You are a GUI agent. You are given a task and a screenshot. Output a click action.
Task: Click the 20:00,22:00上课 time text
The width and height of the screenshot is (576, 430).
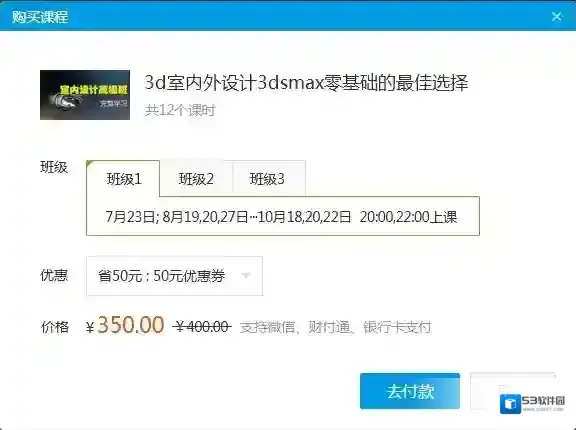408,217
